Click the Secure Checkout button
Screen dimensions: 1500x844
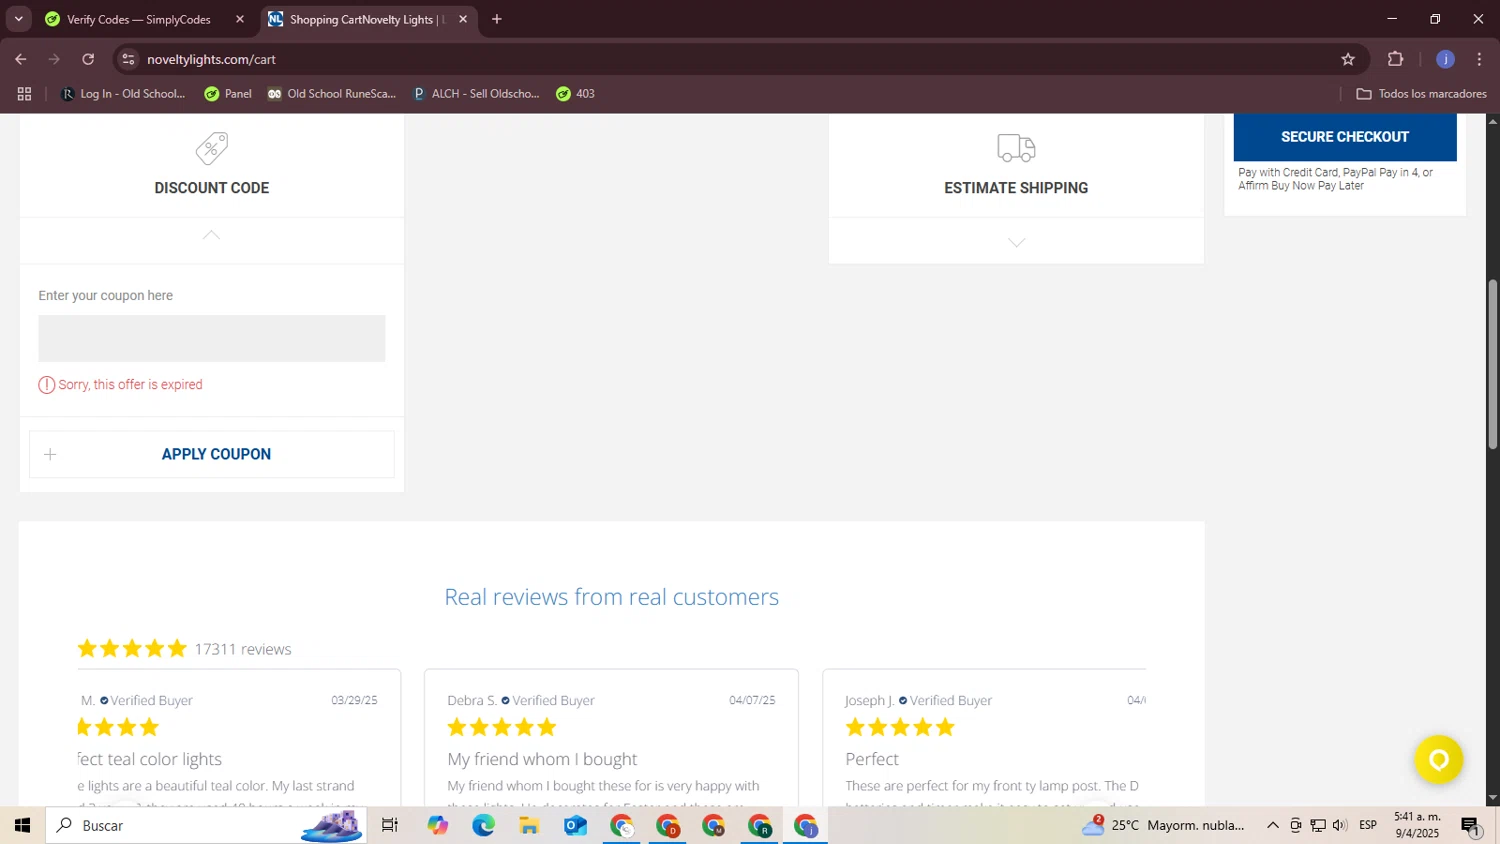click(1345, 137)
